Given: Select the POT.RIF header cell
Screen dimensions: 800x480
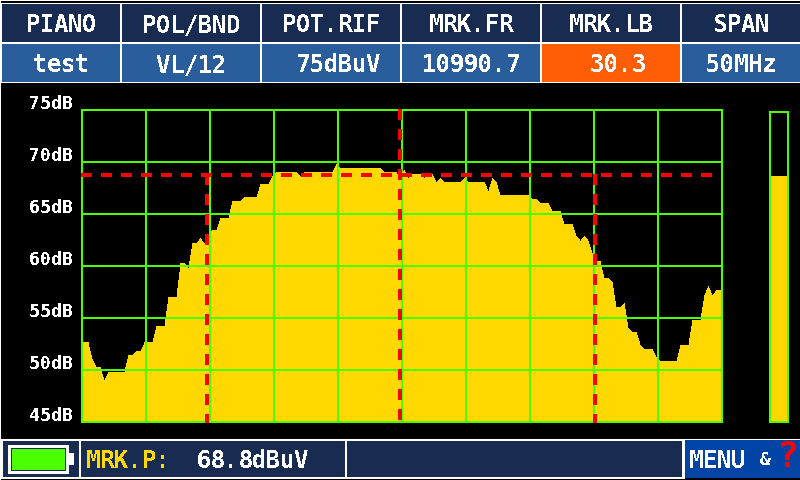Looking at the screenshot, I should [331, 23].
